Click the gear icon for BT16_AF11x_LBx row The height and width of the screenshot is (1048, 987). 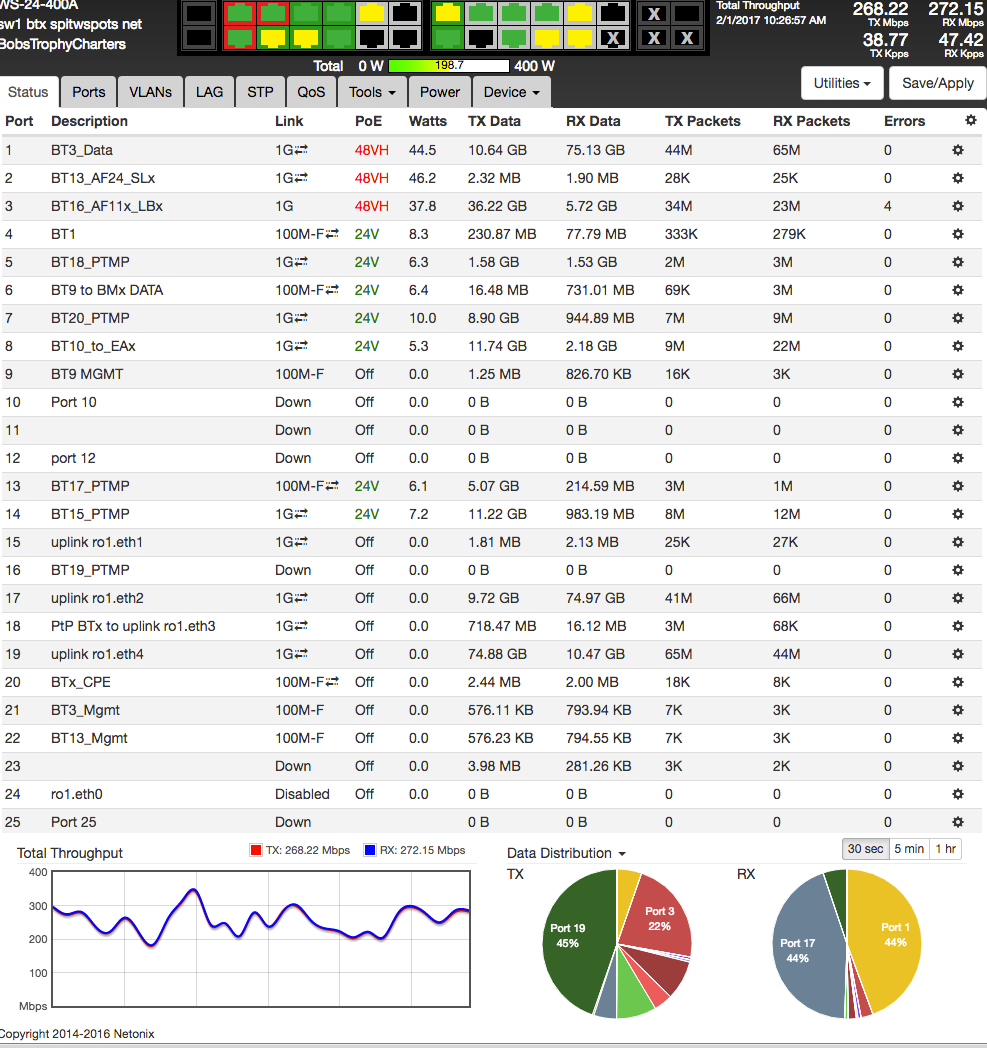[x=957, y=206]
